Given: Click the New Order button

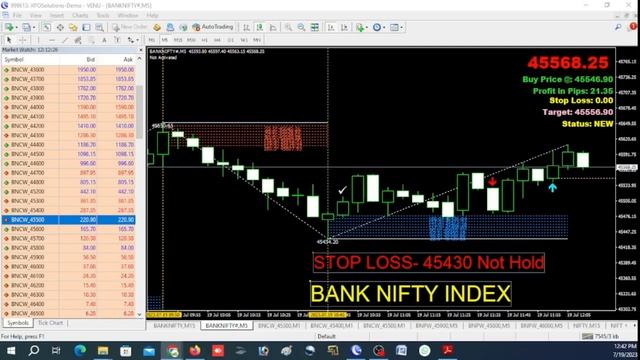Looking at the screenshot, I should click(x=130, y=27).
